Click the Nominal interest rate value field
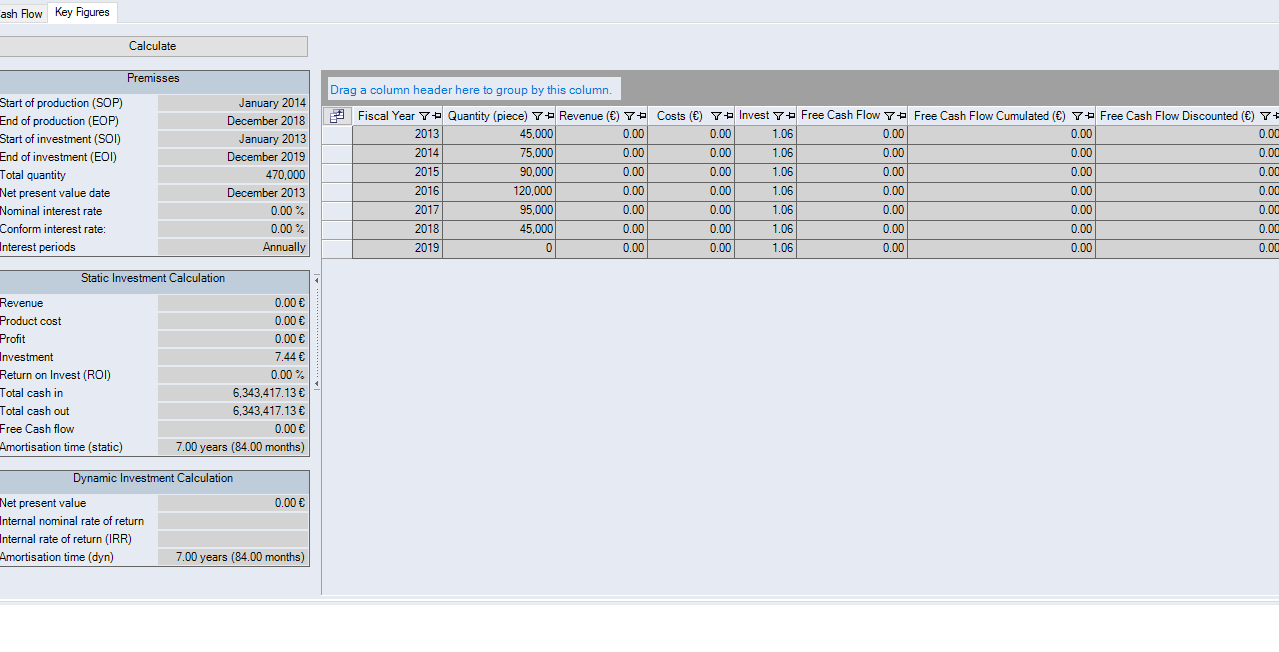The height and width of the screenshot is (652, 1279). [232, 211]
